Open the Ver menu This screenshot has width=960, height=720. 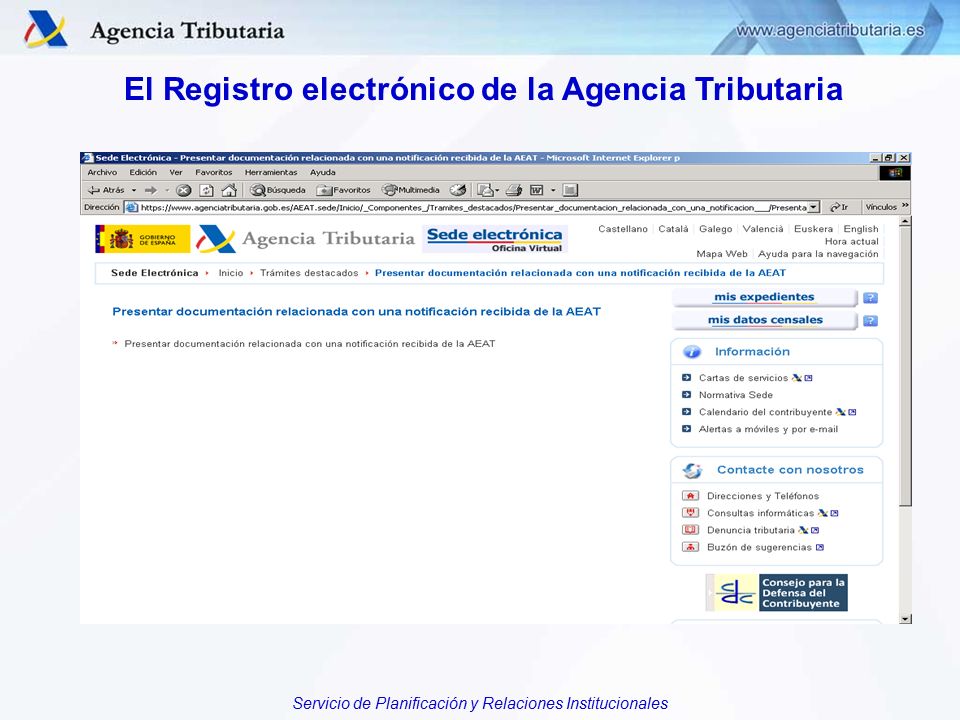click(x=176, y=173)
